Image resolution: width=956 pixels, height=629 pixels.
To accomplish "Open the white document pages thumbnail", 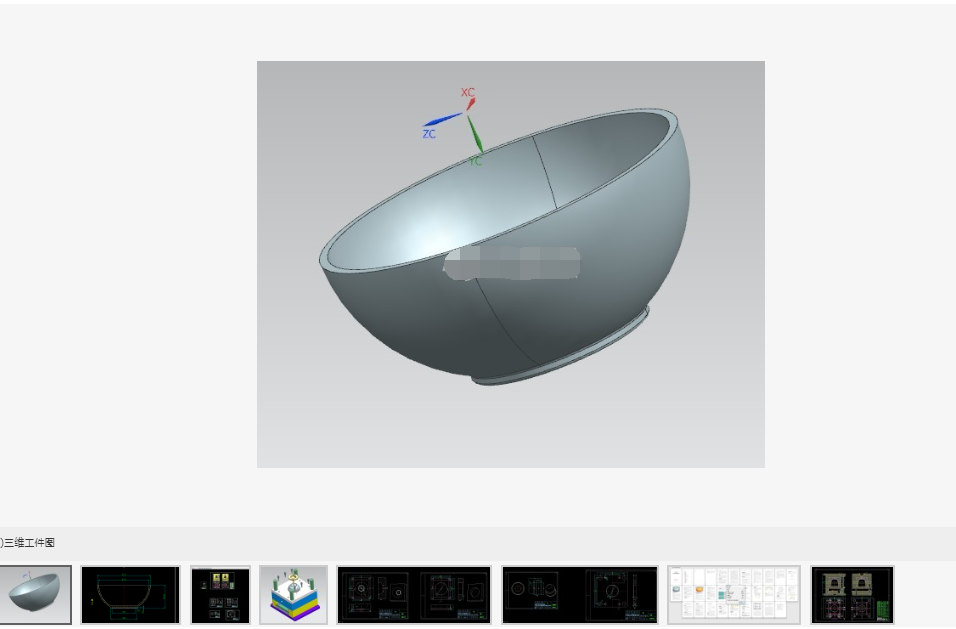I will coord(734,595).
